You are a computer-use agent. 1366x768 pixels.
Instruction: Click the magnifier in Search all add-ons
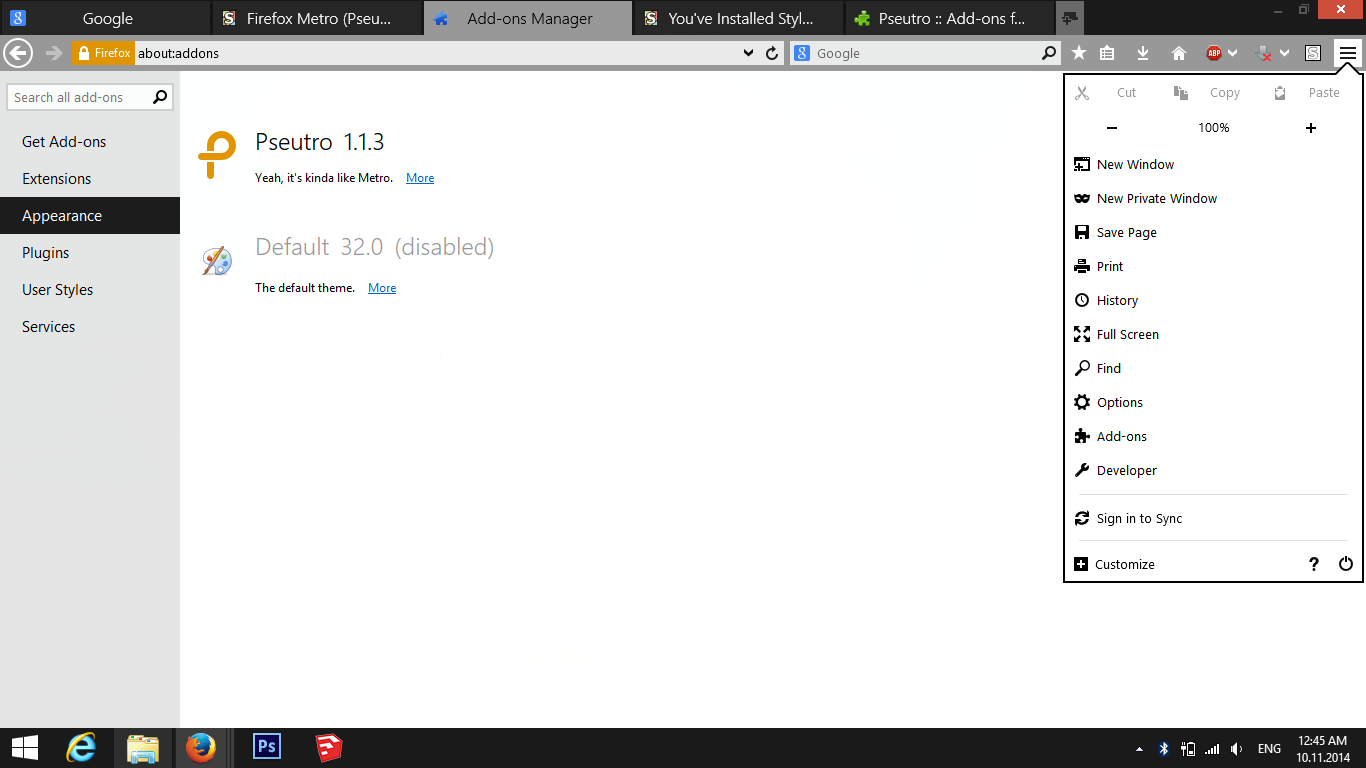(x=159, y=97)
